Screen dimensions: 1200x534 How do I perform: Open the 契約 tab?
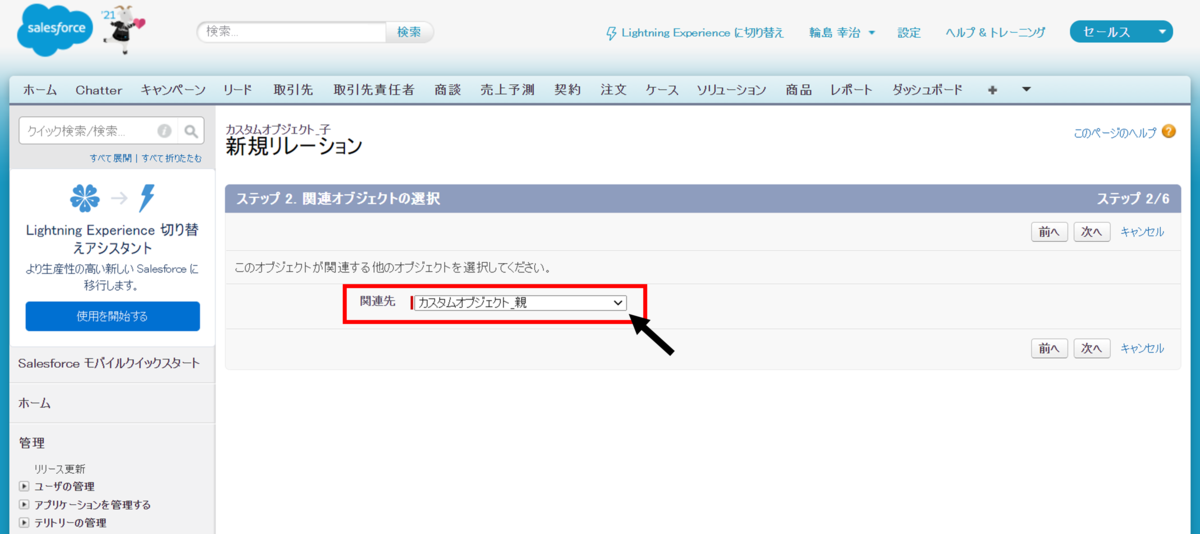pos(567,90)
